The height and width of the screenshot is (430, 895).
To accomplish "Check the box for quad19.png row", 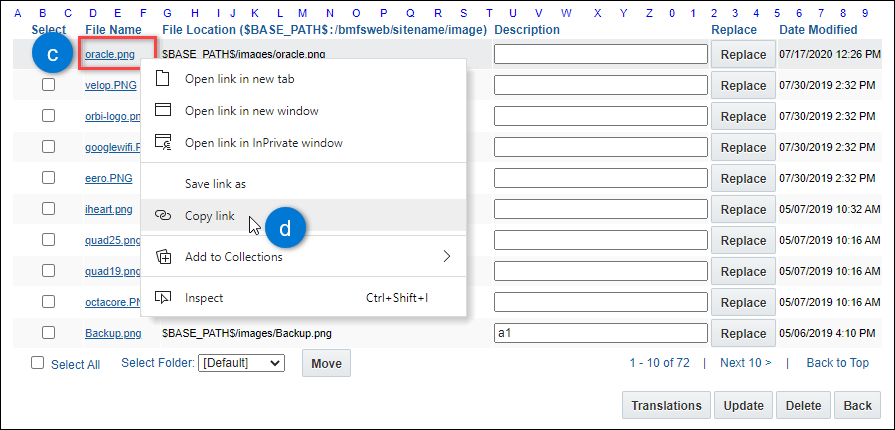I will (x=49, y=270).
